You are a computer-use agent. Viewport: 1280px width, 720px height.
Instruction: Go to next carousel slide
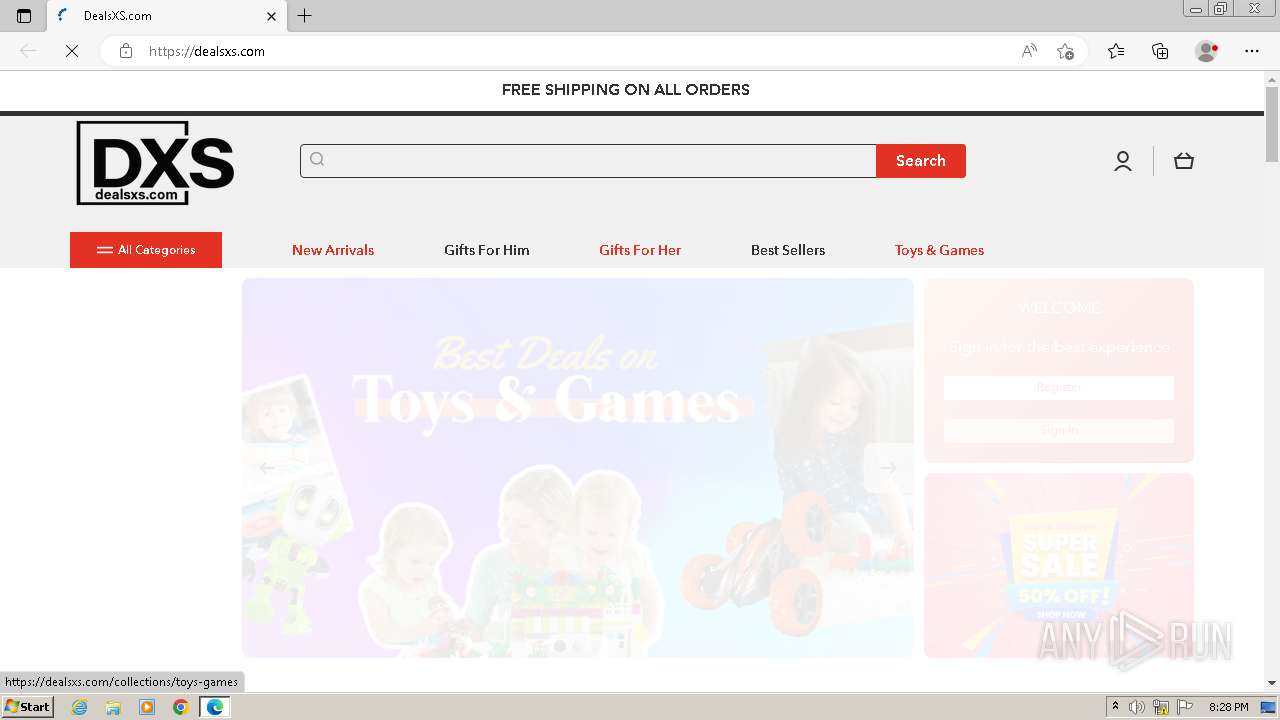coord(888,467)
